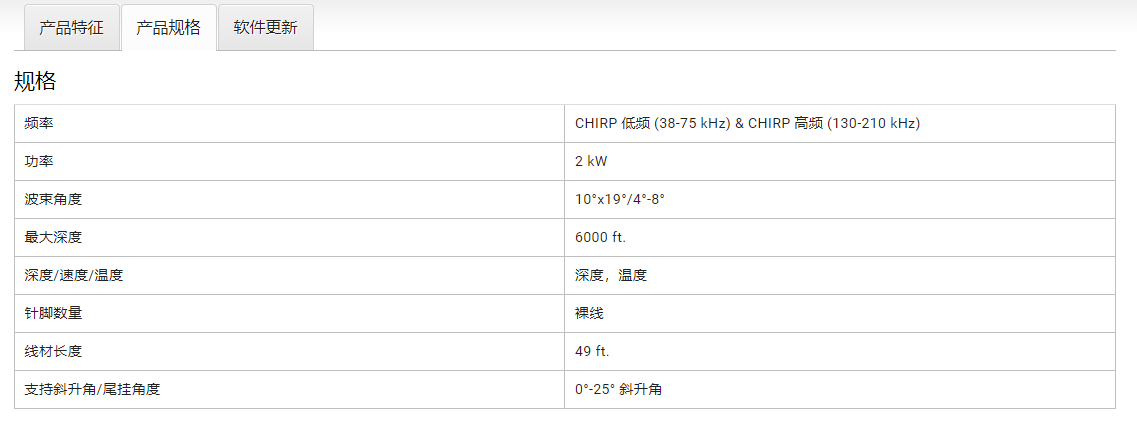The image size is (1137, 426).
Task: Click the 针脚数量 row label
Action: click(x=53, y=313)
